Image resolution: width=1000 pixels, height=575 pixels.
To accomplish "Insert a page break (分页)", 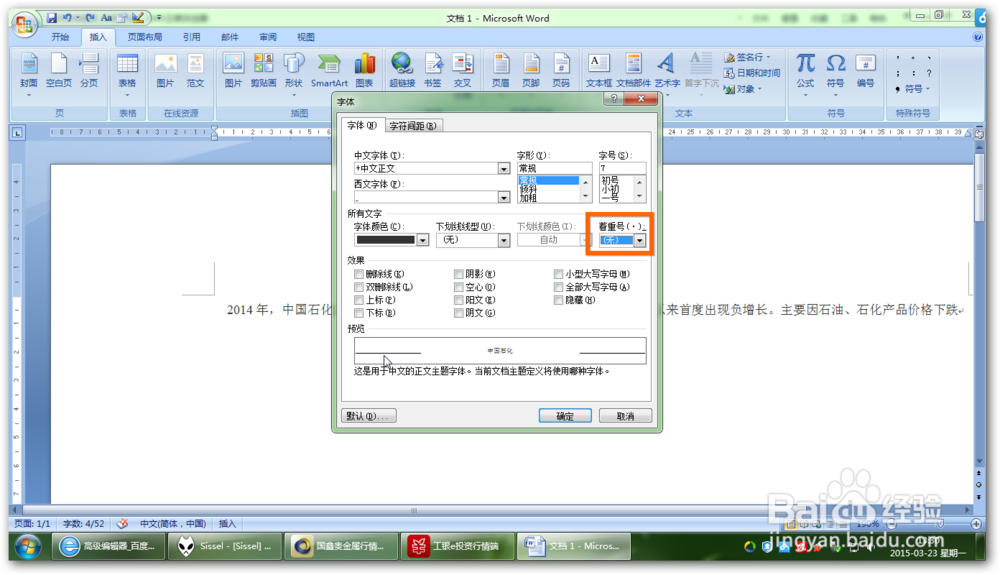I will tap(89, 70).
